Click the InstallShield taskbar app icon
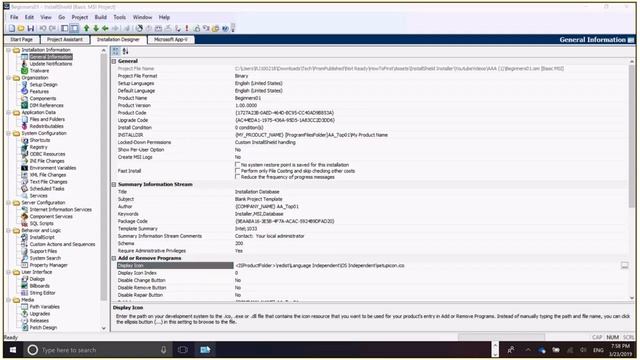 (205, 350)
